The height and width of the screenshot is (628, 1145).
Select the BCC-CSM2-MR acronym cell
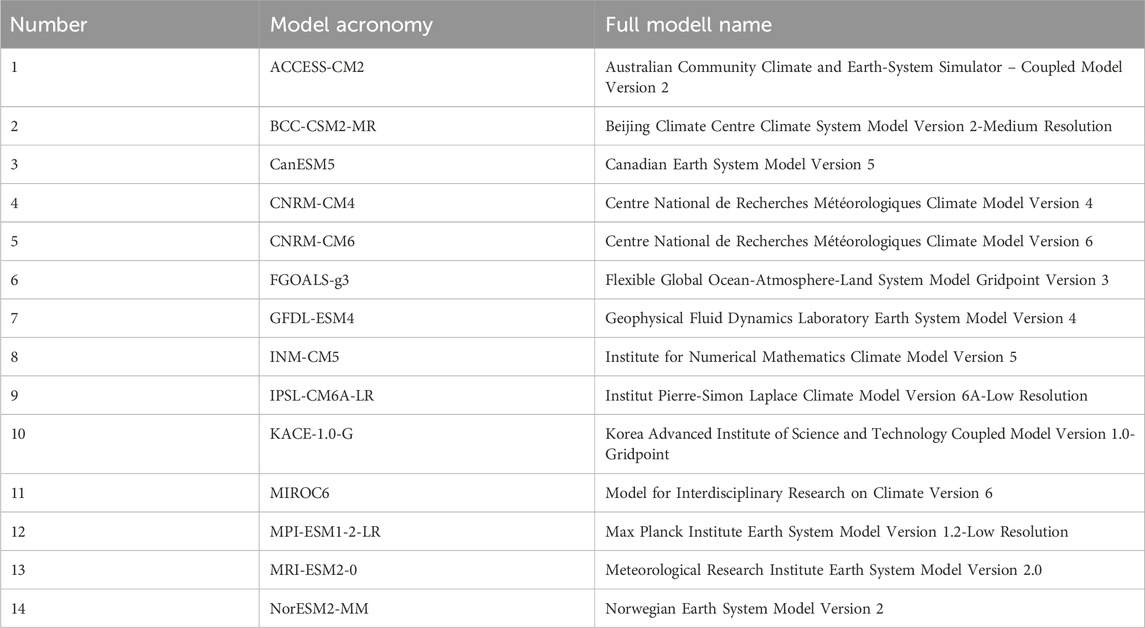point(321,126)
